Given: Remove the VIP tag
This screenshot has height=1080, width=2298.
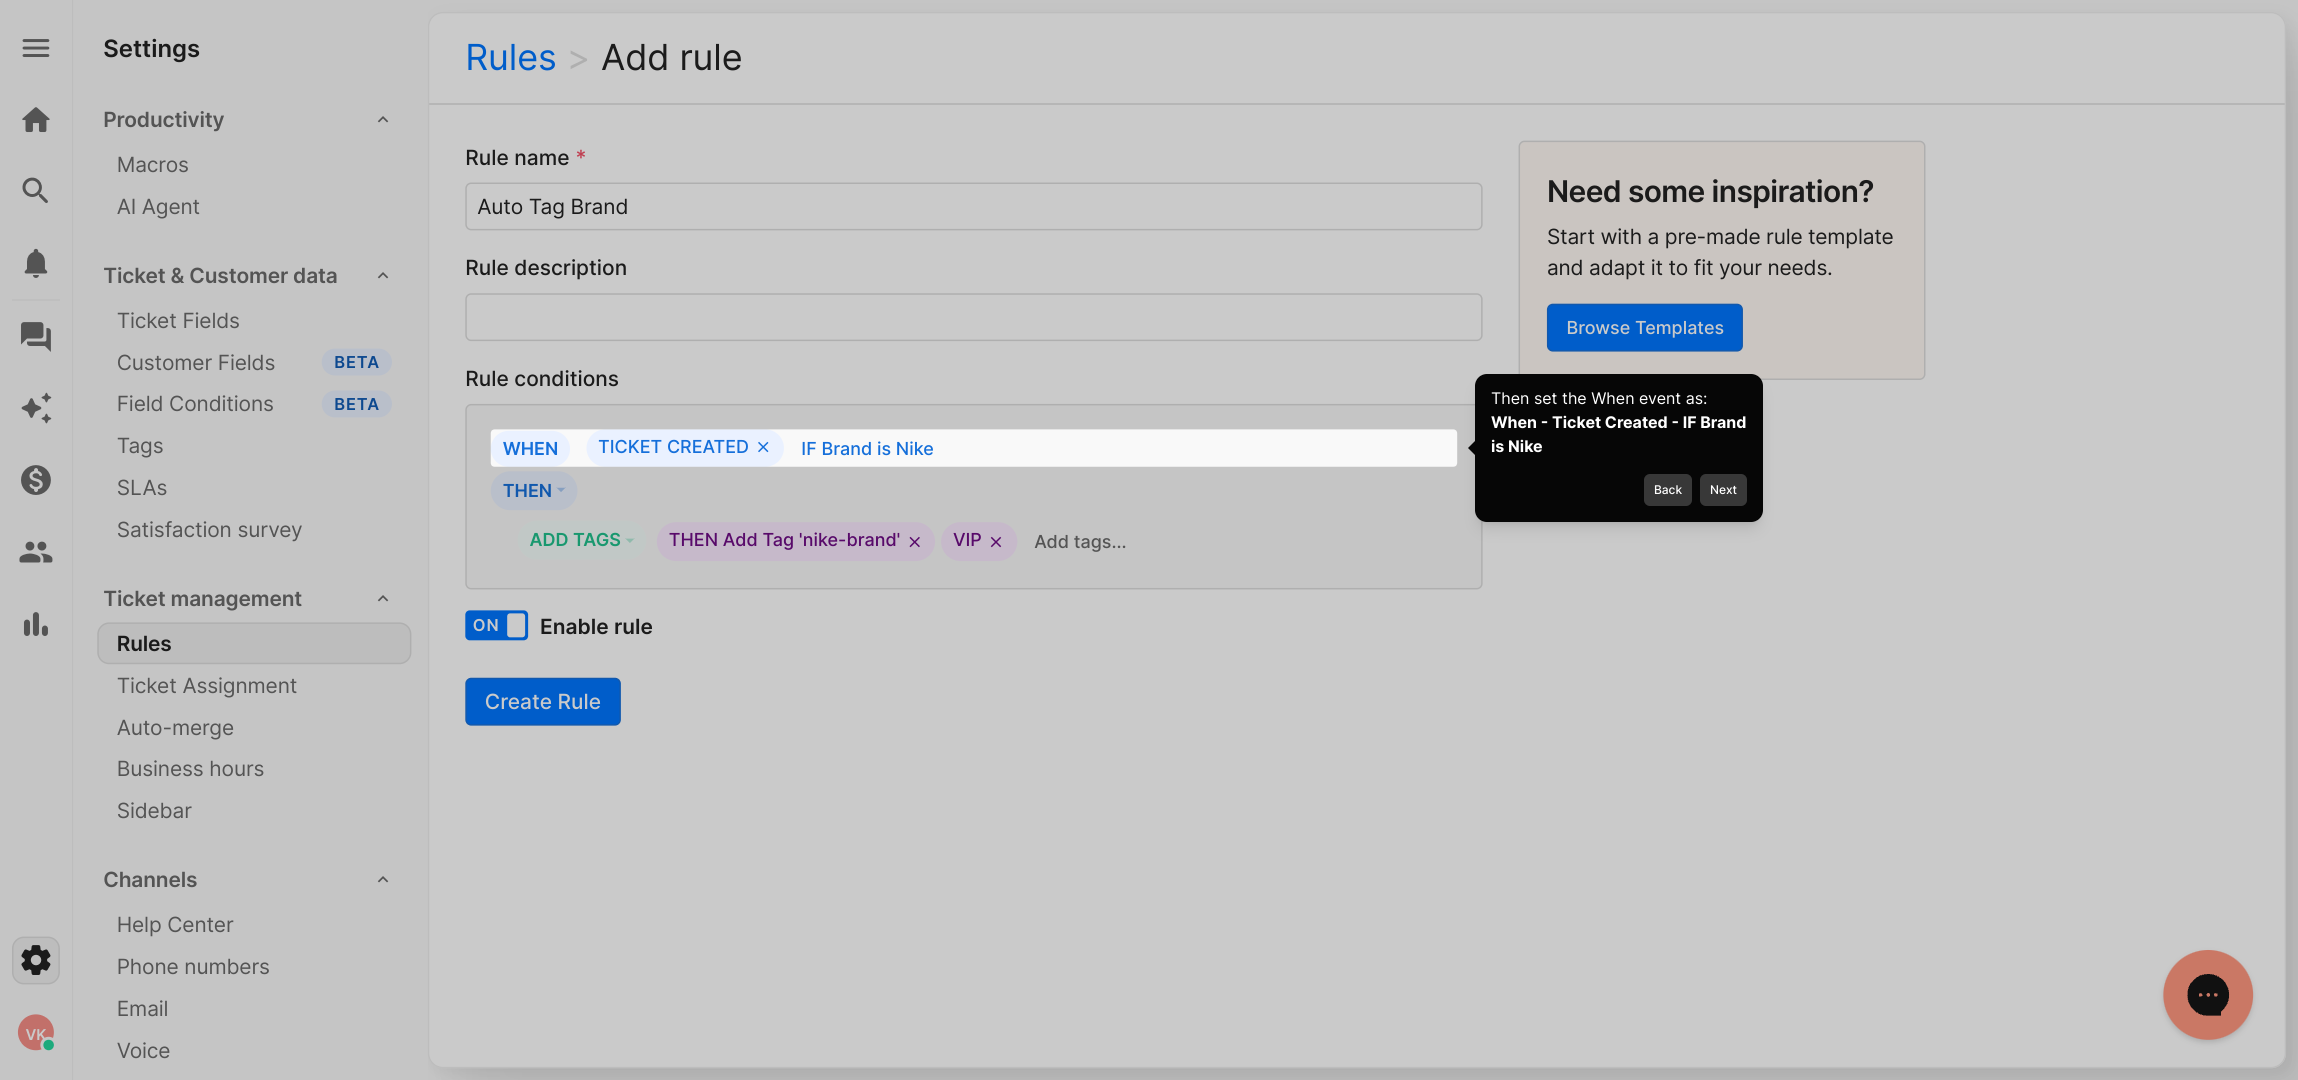Looking at the screenshot, I should click(x=996, y=542).
